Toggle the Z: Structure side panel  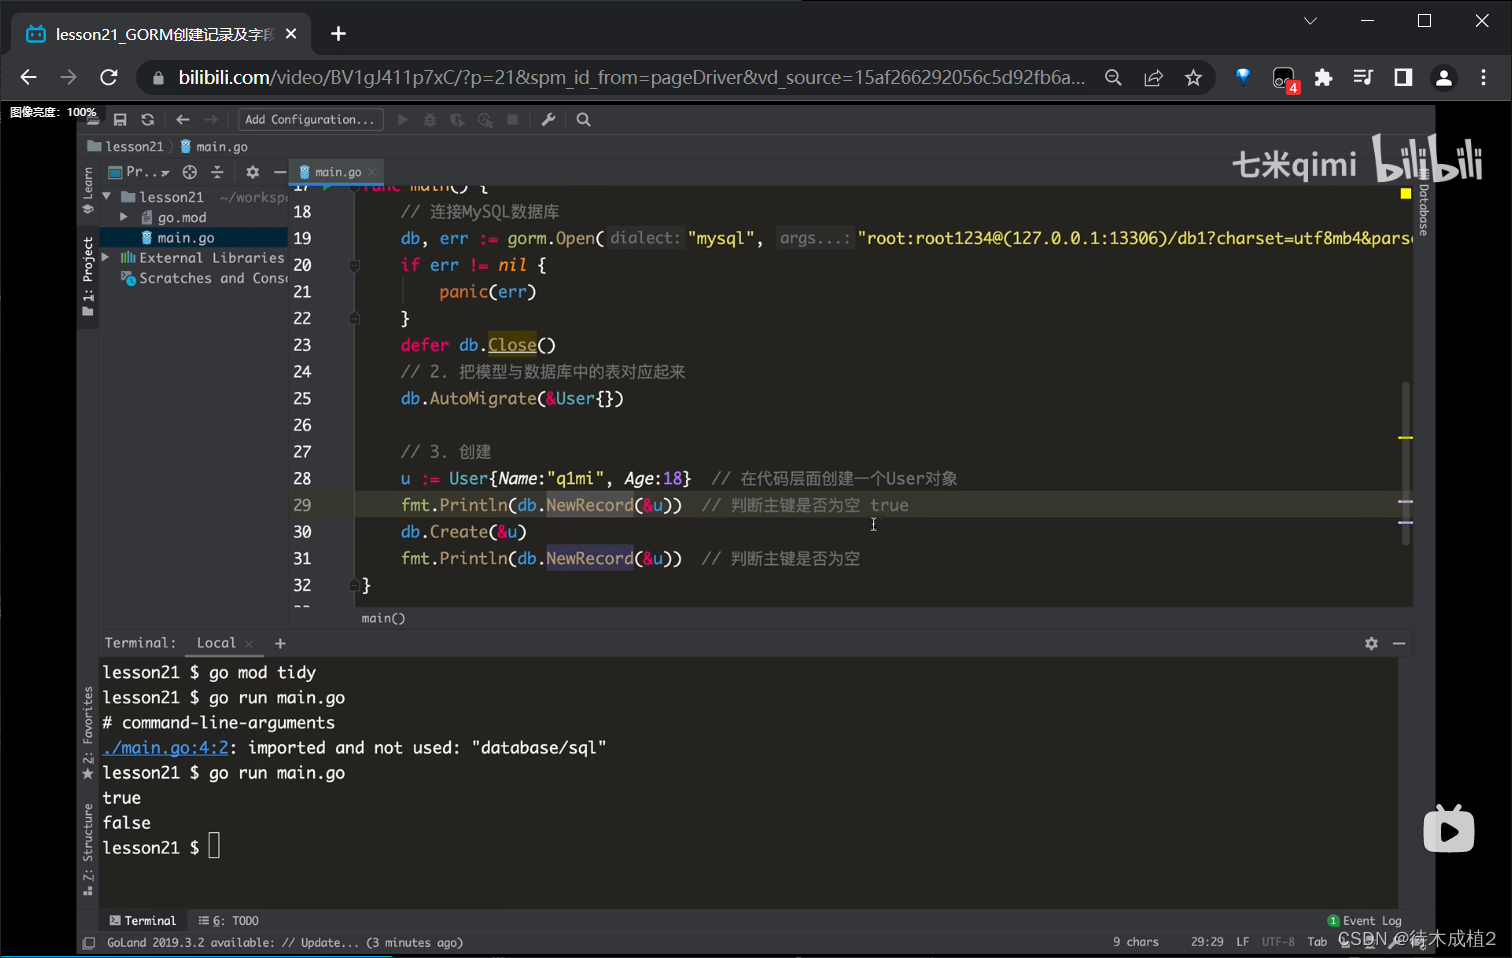click(88, 849)
